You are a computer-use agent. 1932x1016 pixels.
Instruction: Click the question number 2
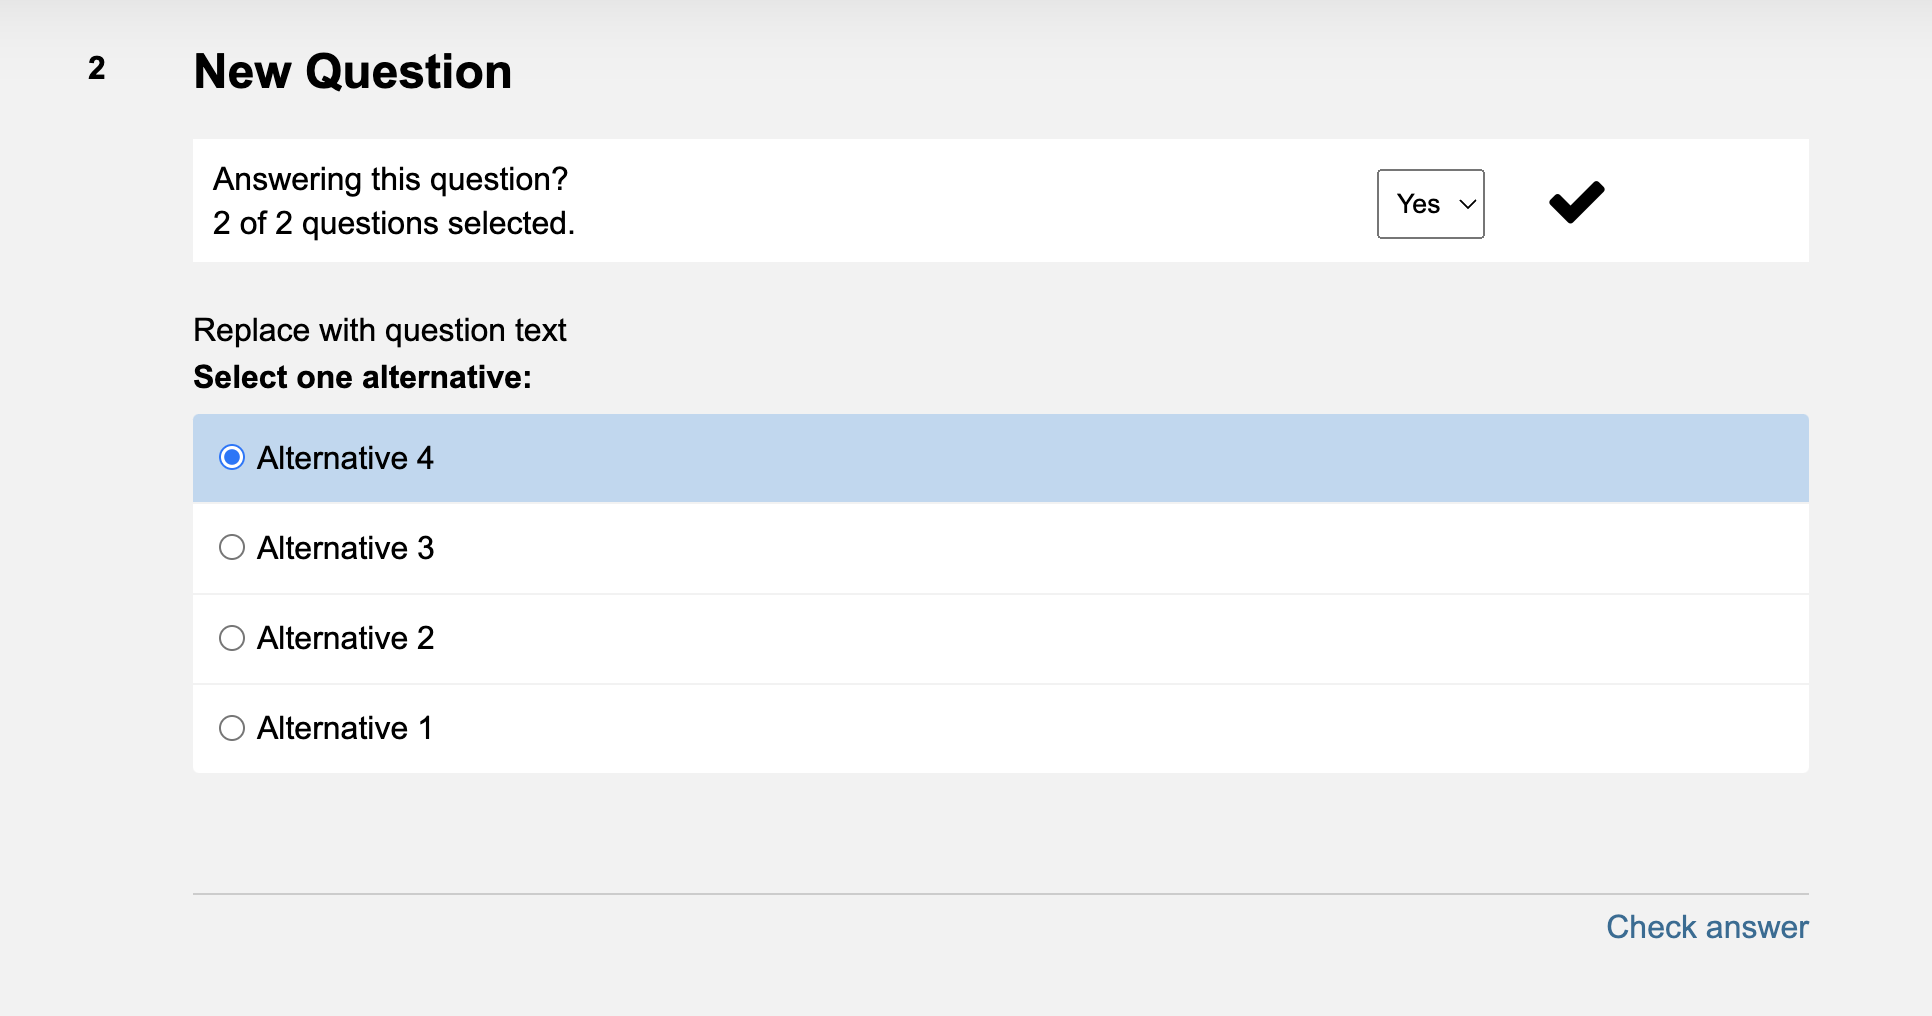pos(97,68)
